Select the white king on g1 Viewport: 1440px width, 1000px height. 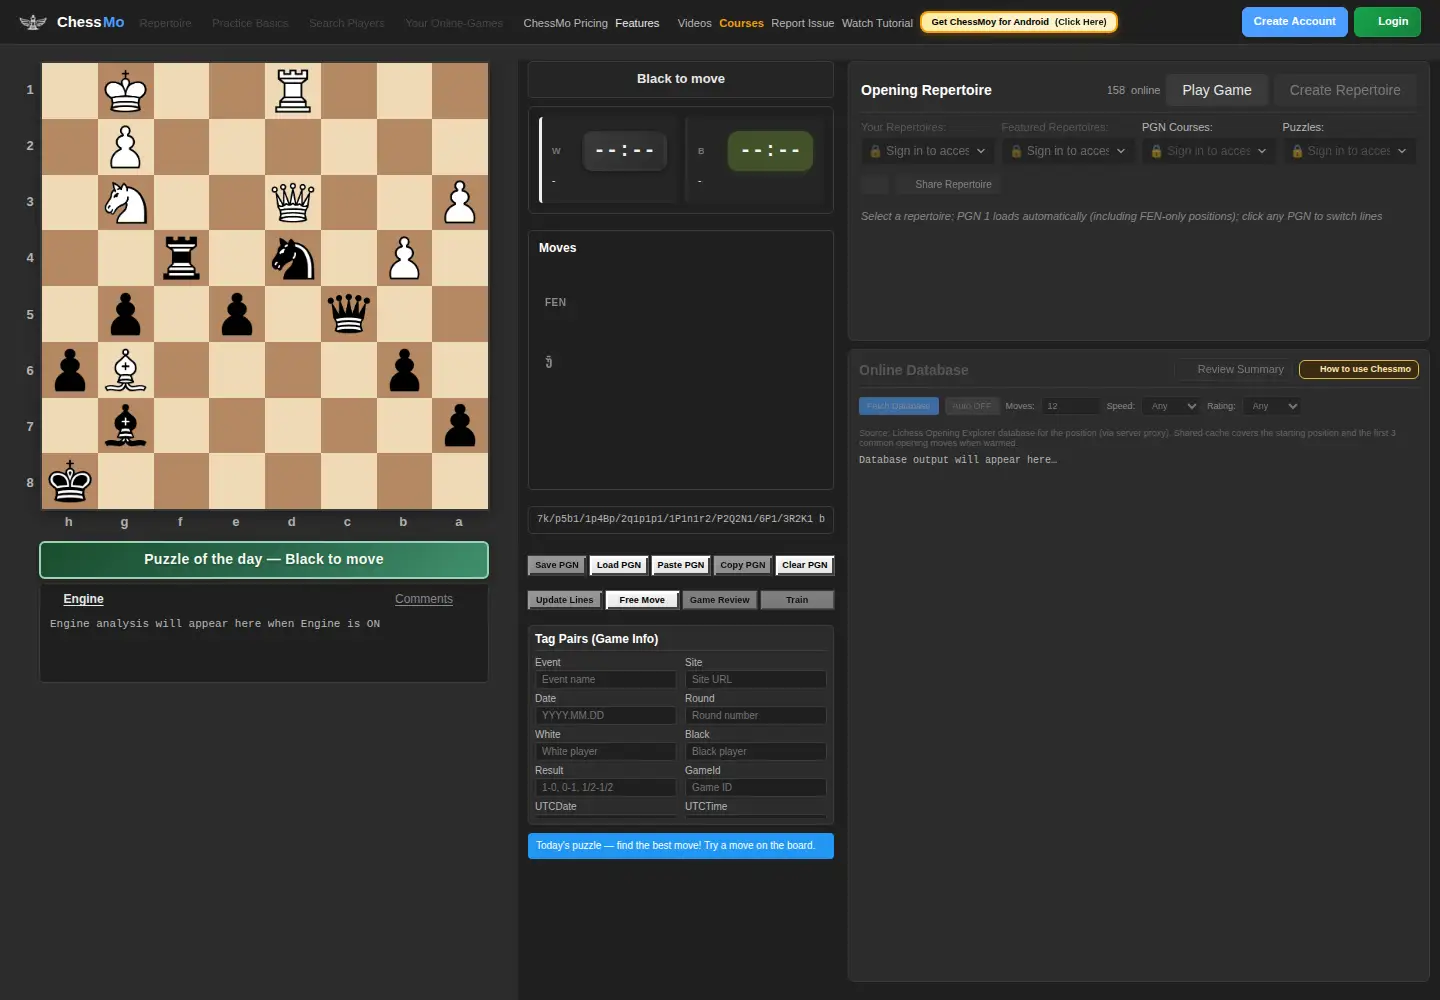tap(125, 91)
